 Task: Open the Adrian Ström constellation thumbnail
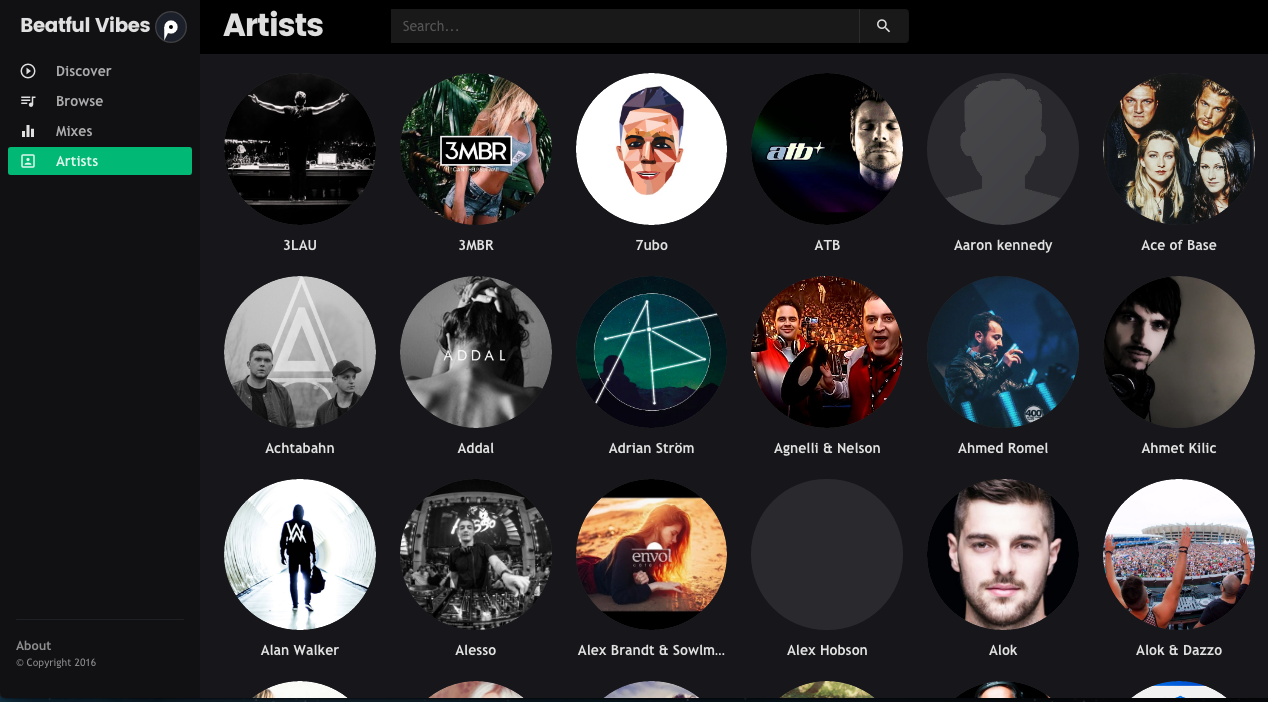(x=651, y=352)
